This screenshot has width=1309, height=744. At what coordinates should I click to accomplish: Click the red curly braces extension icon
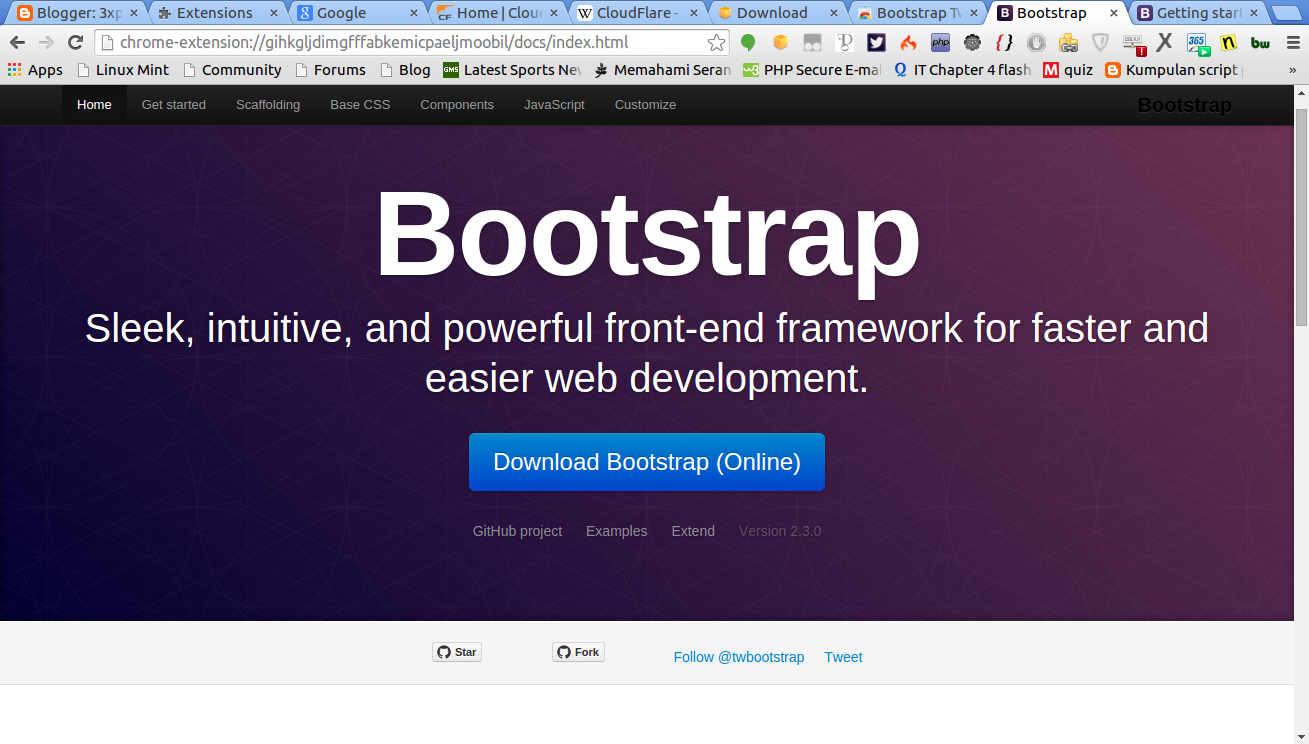(x=1004, y=43)
